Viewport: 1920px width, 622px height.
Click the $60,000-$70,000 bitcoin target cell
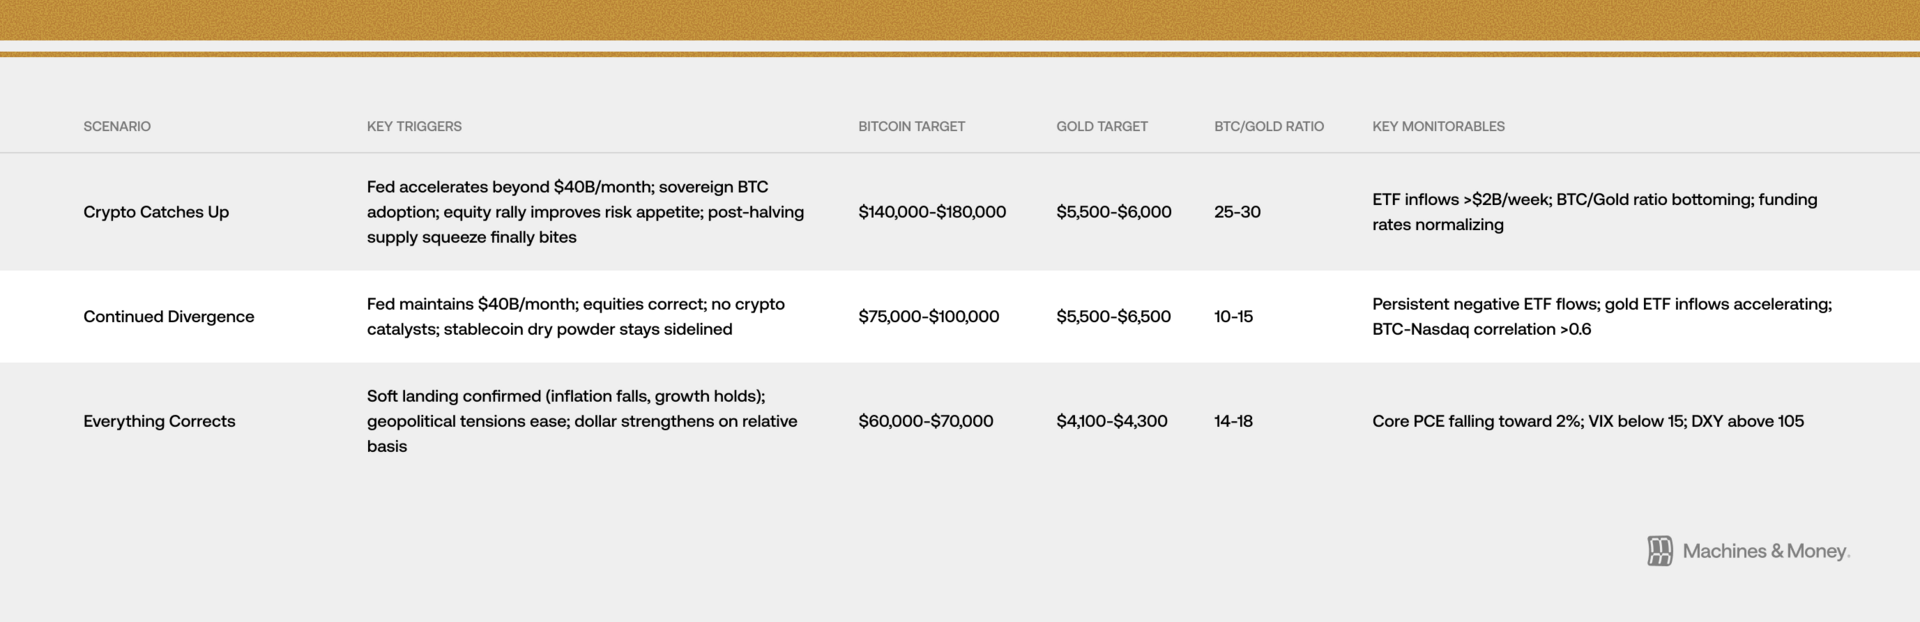pyautogui.click(x=926, y=421)
